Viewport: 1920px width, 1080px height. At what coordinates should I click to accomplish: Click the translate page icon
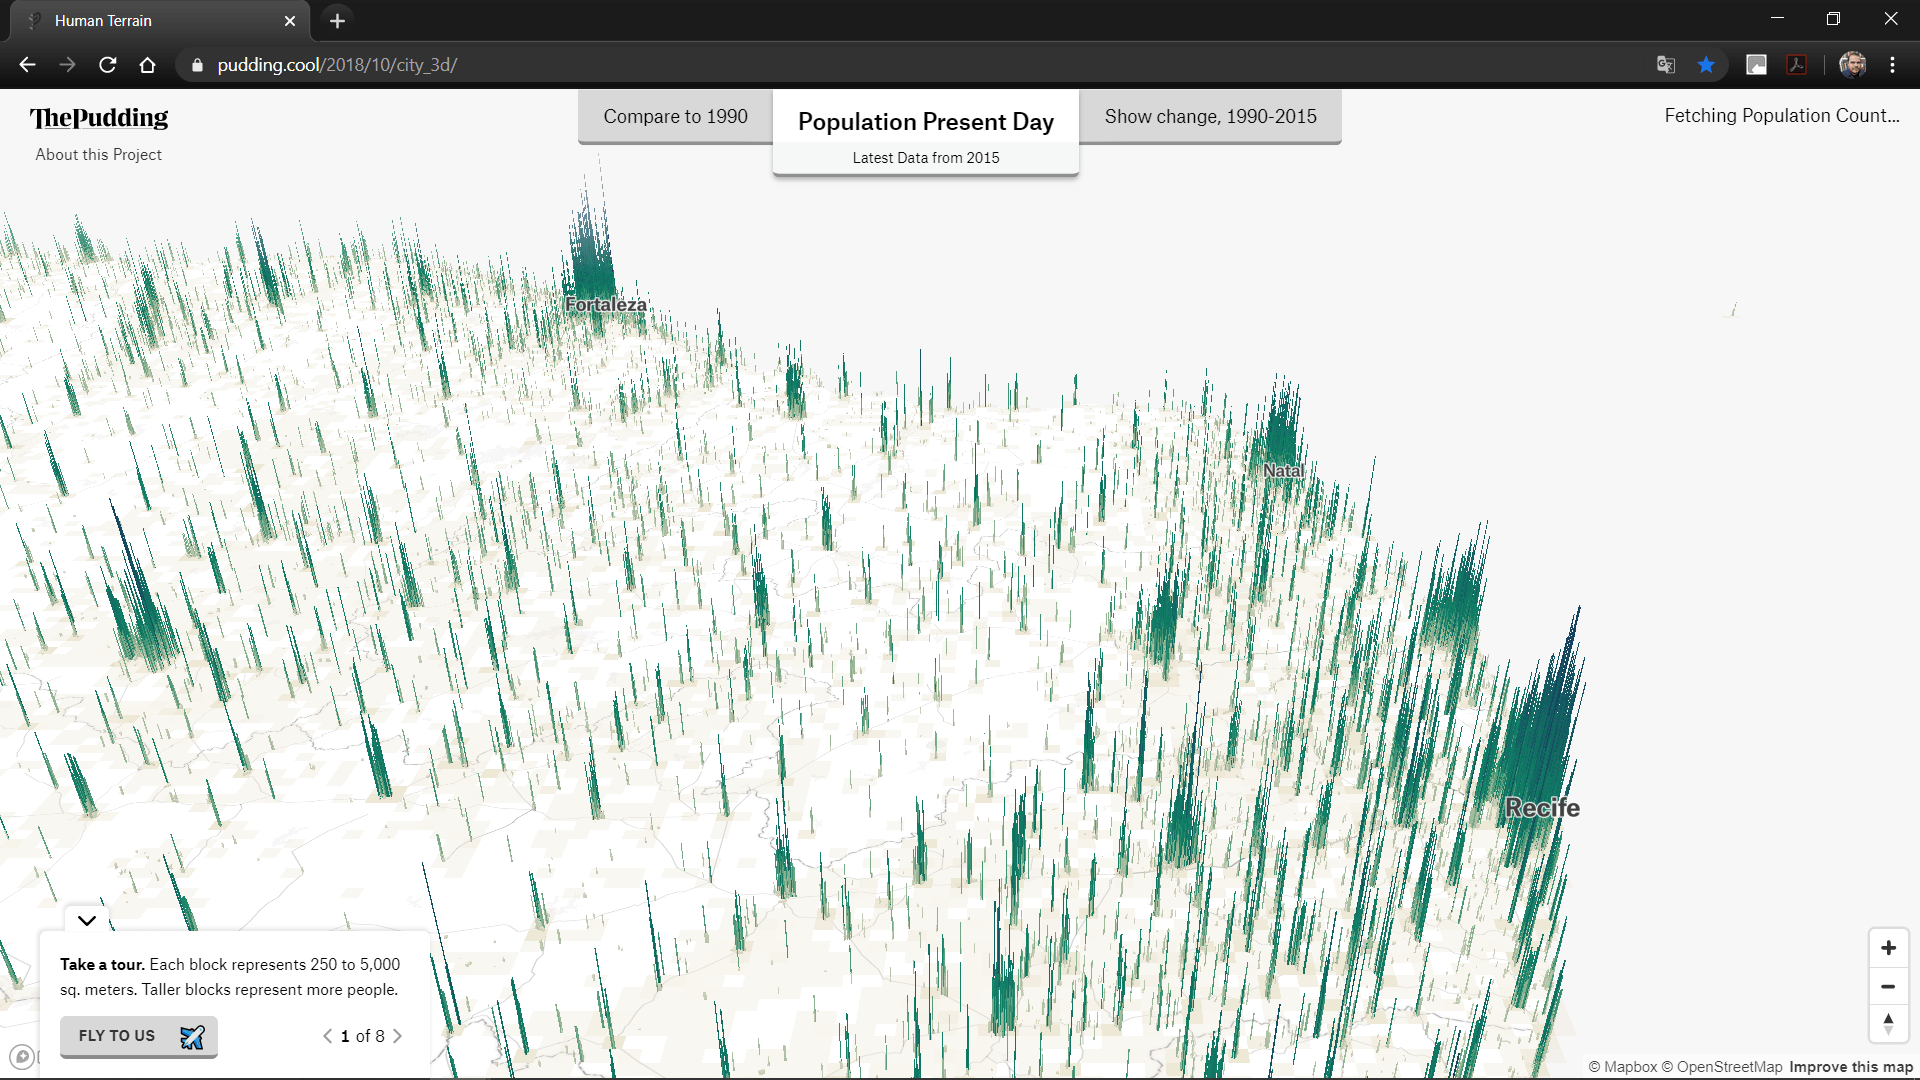coord(1665,65)
